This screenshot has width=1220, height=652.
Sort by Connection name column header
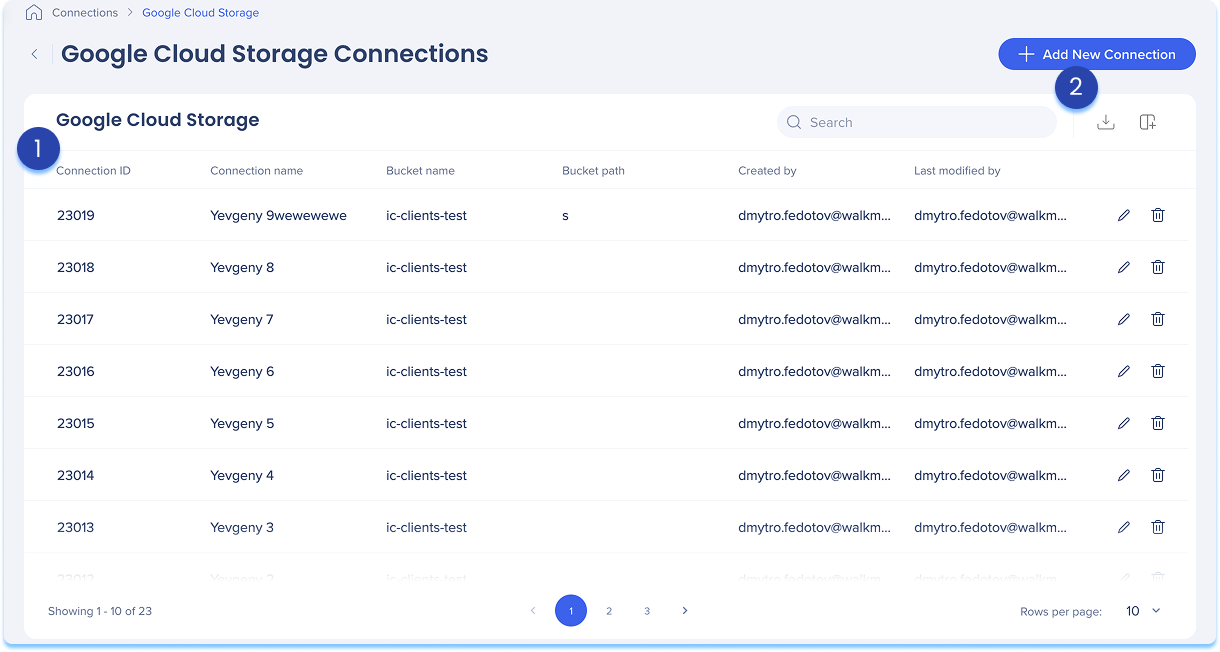257,171
